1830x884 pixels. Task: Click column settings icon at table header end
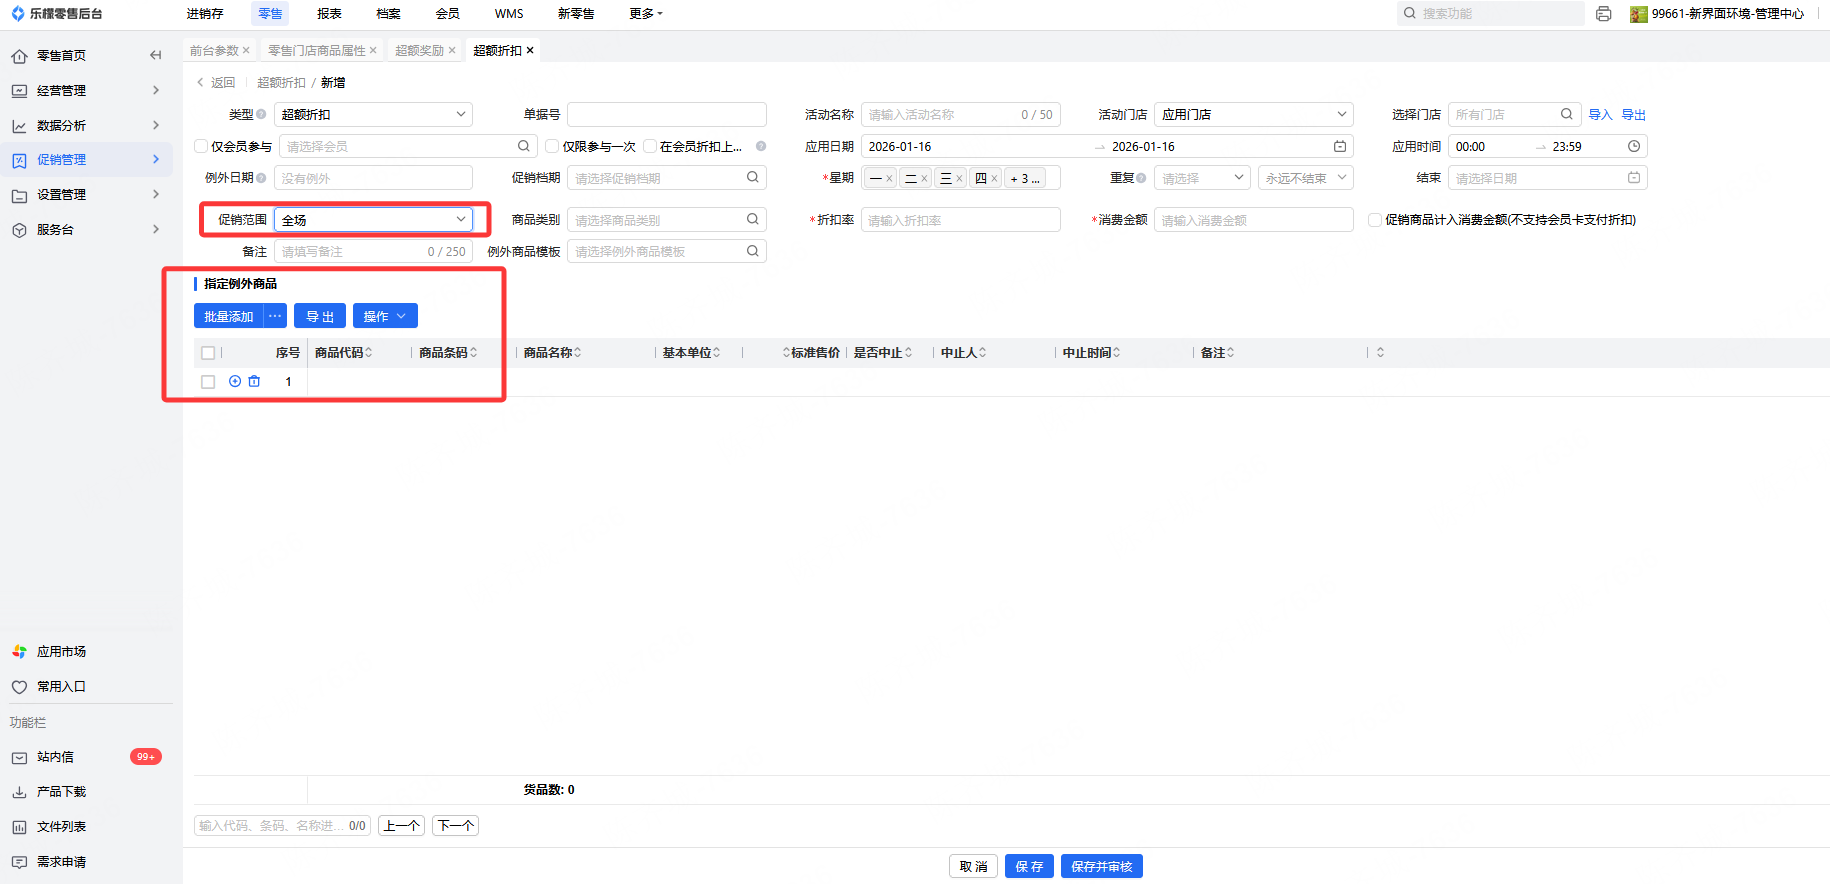click(1381, 352)
